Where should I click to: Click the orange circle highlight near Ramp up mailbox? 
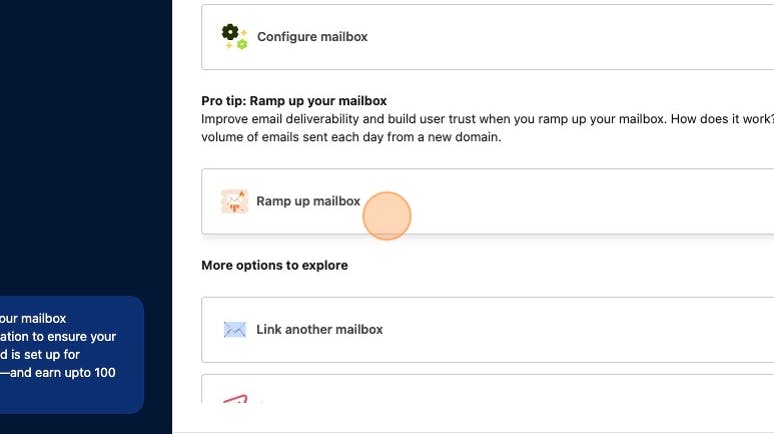coord(387,216)
